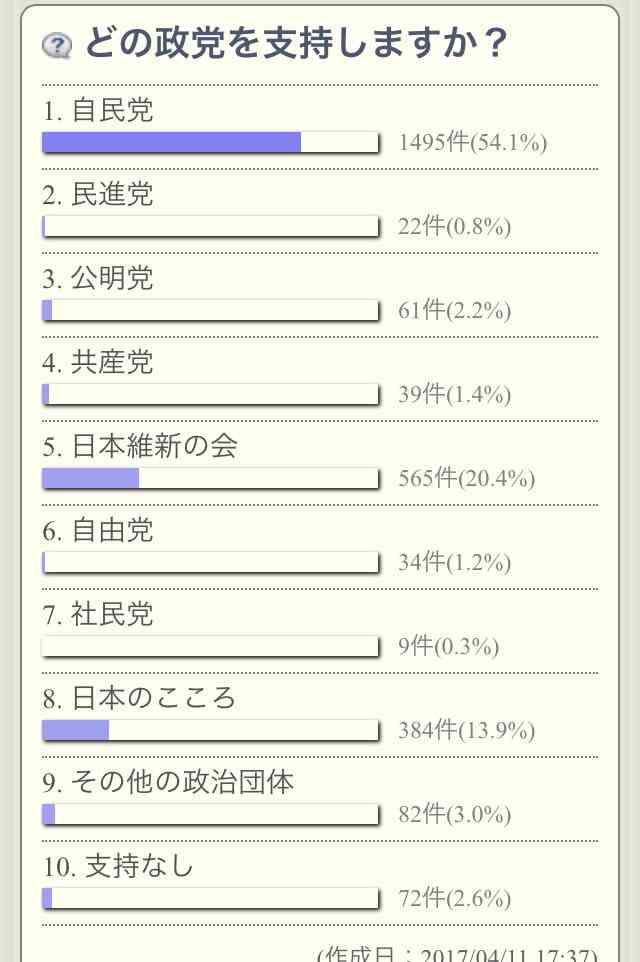Select the その他の政治団体 option label
This screenshot has width=640, height=962.
[x=168, y=783]
